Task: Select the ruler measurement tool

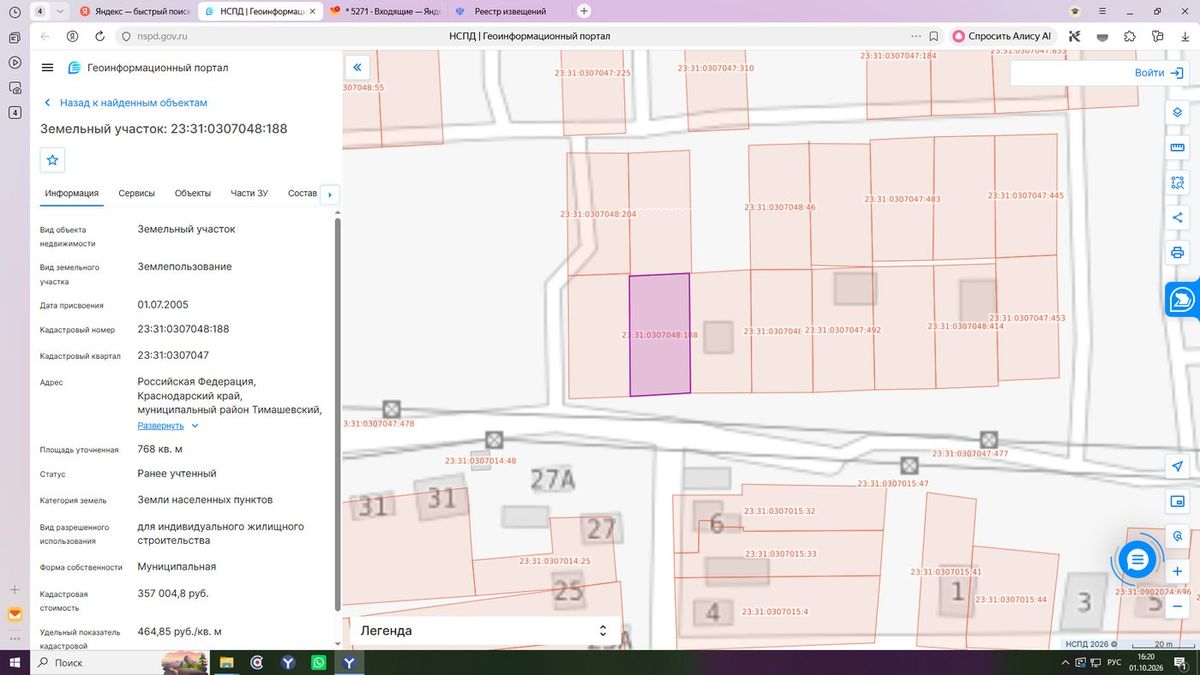Action: pos(1177,148)
